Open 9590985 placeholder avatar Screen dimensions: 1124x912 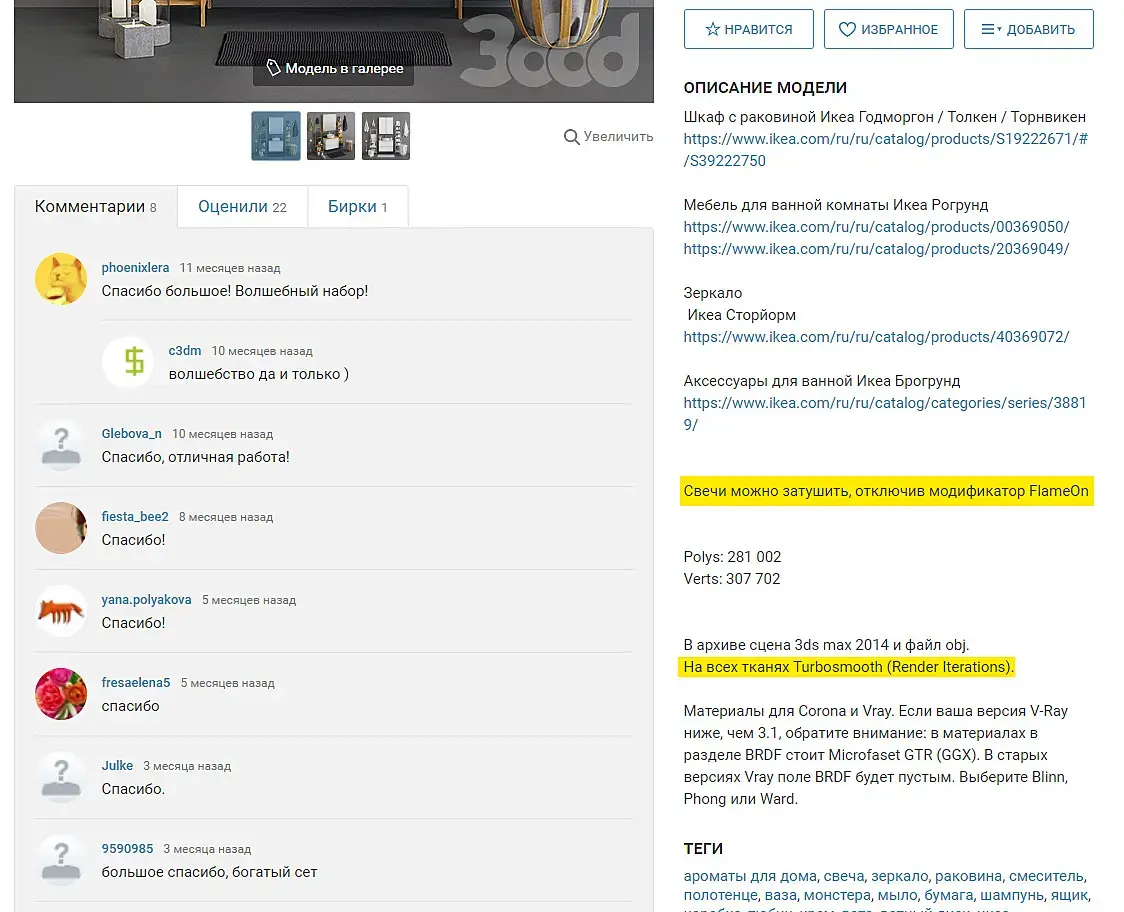pos(61,860)
